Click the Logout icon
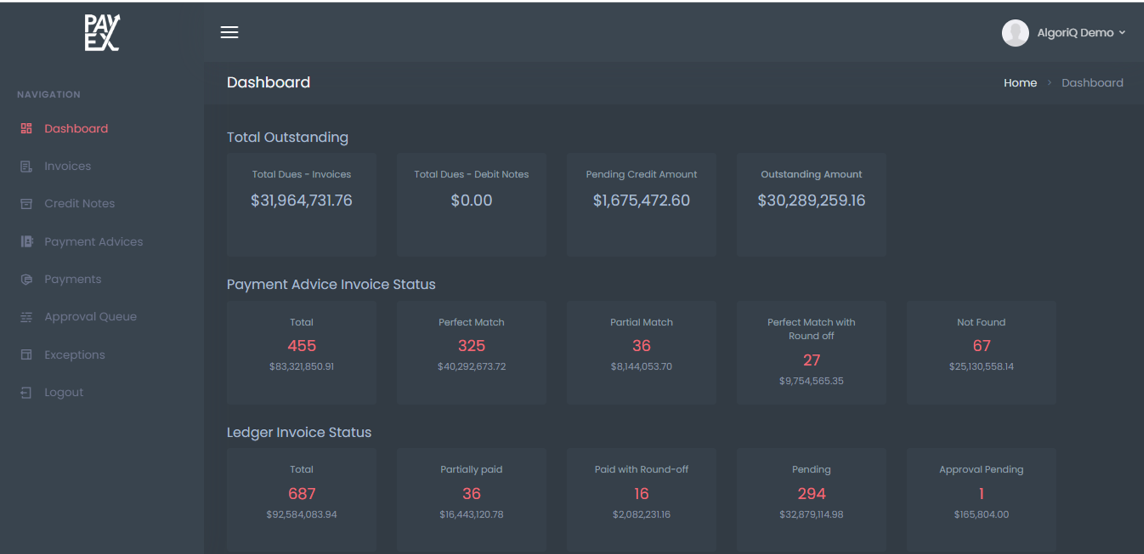 point(26,393)
